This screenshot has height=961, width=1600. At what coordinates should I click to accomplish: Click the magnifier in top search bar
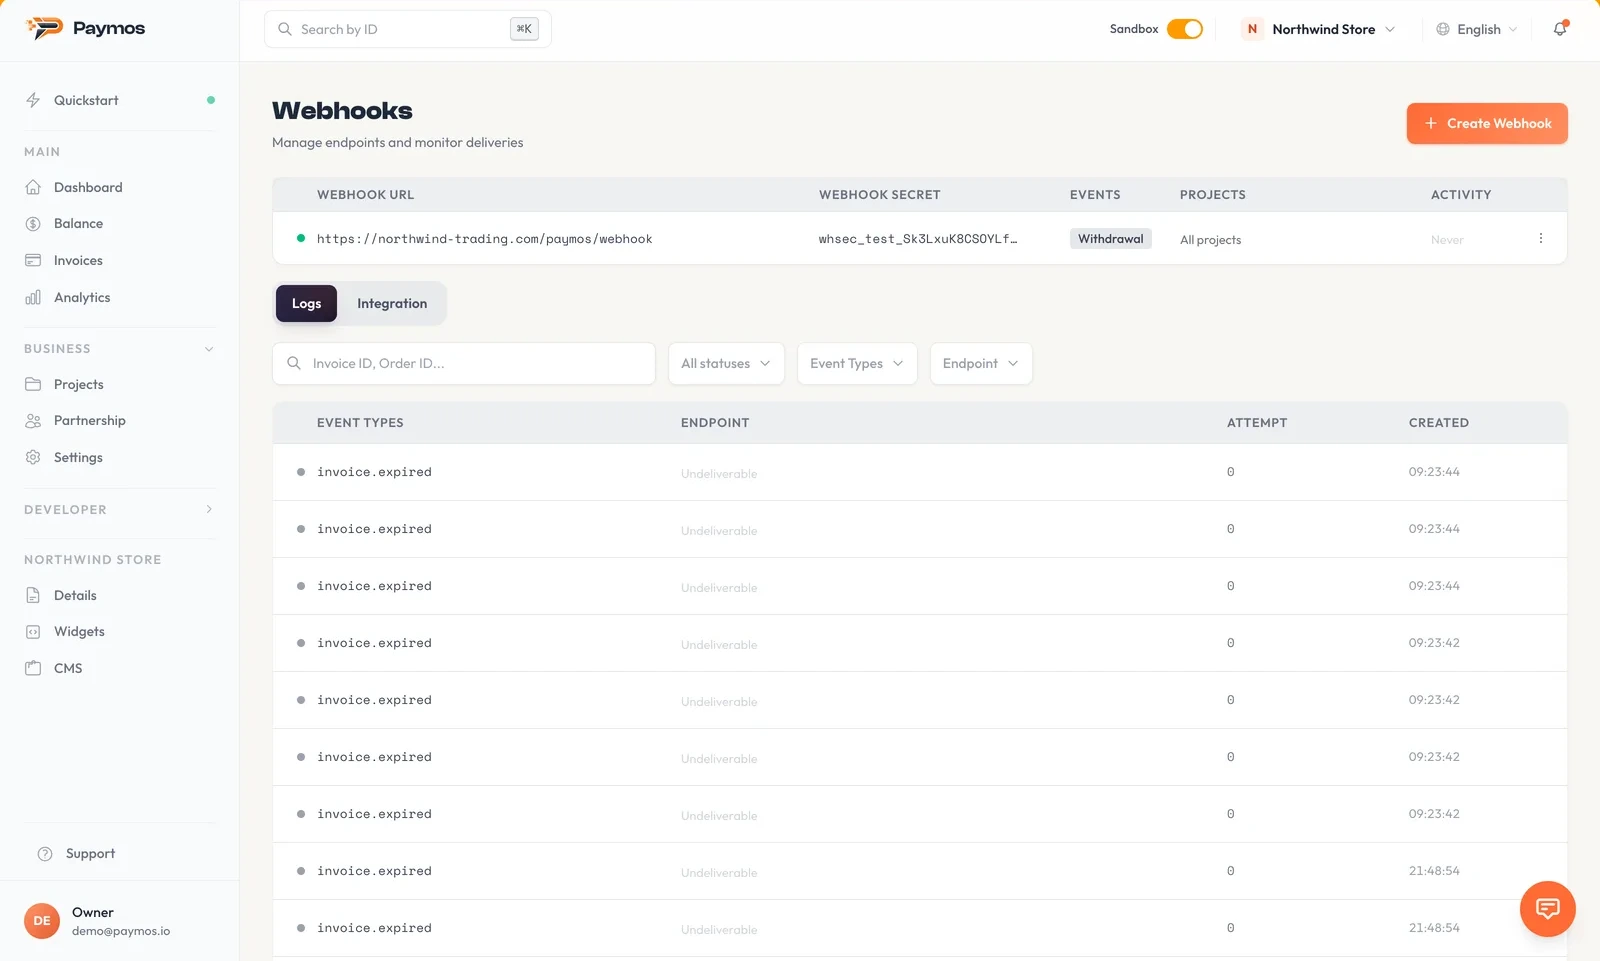(285, 29)
